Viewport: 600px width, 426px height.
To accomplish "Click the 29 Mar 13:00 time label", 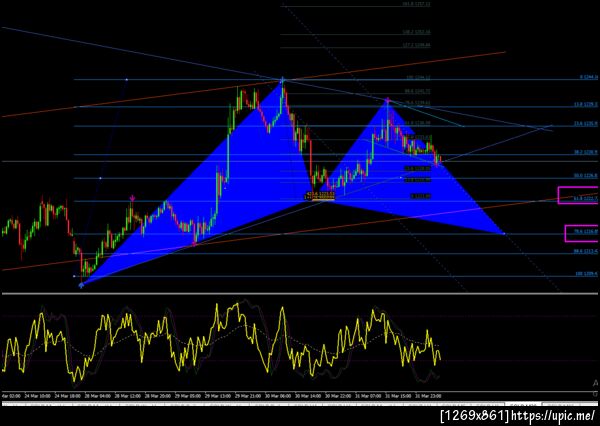I will click(x=218, y=396).
